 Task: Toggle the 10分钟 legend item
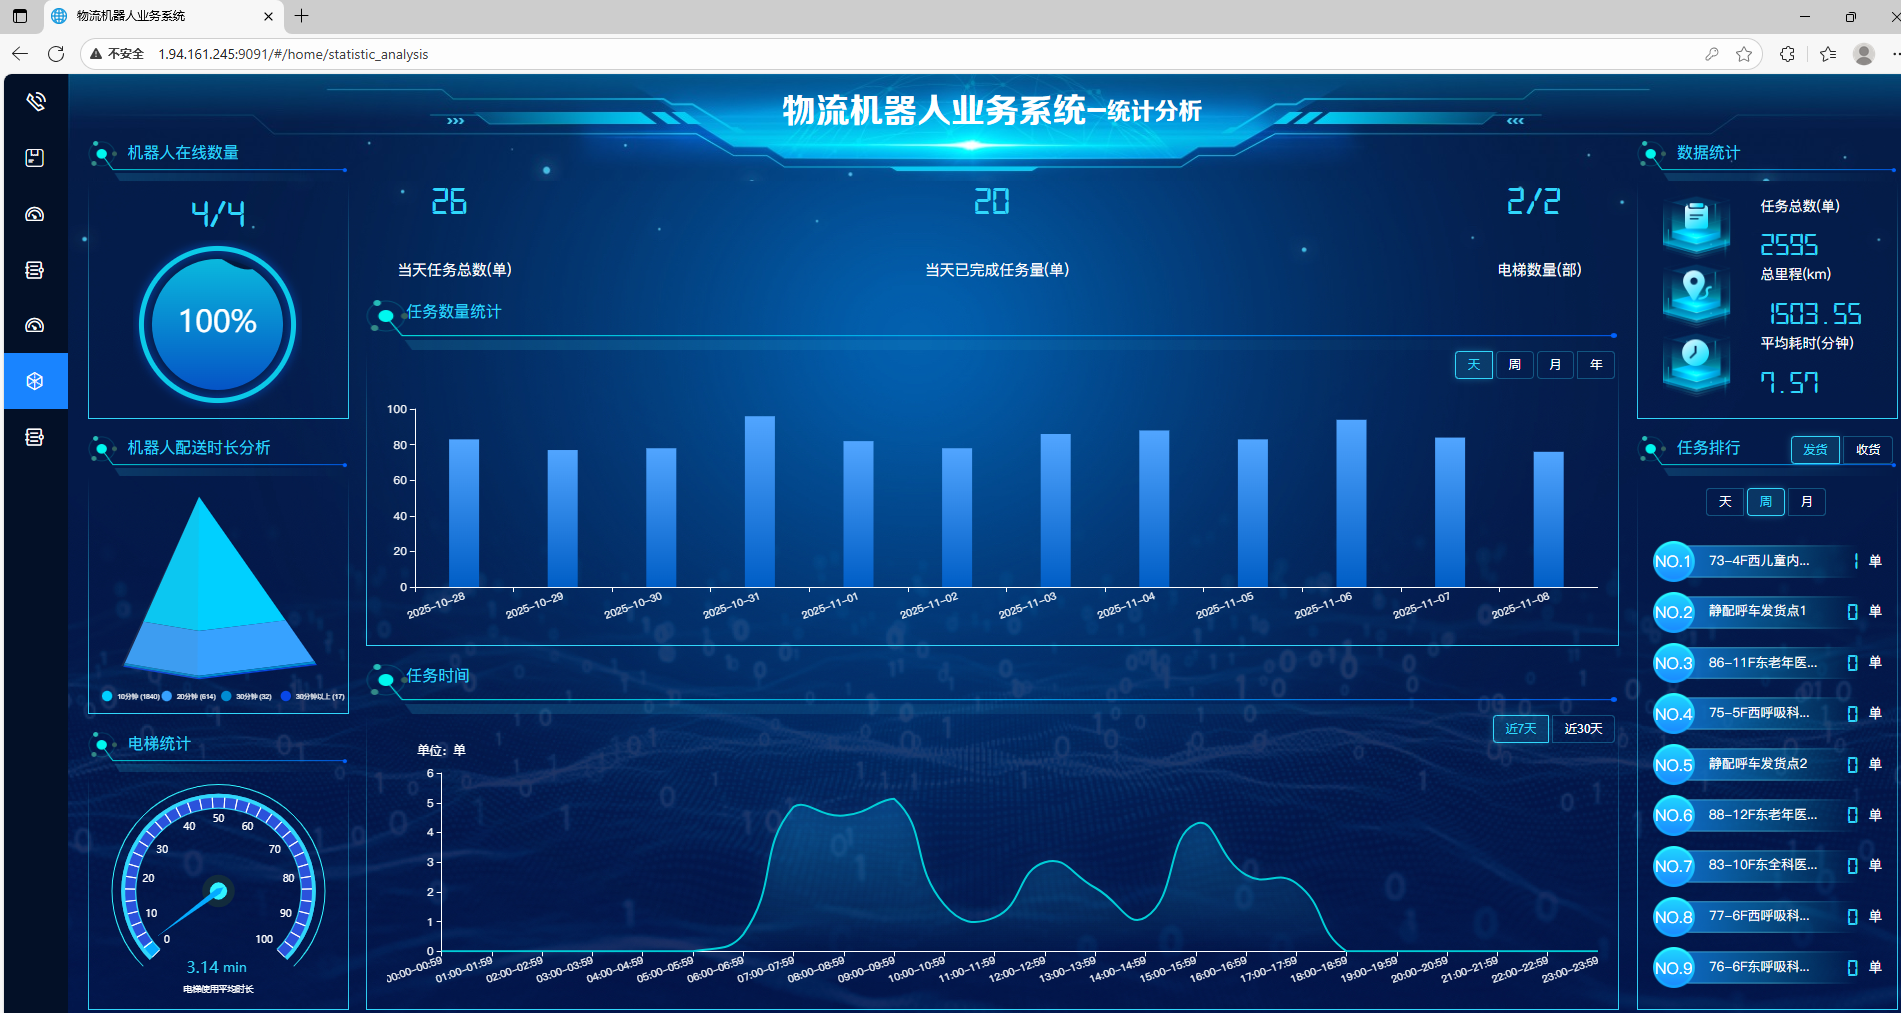[x=131, y=696]
